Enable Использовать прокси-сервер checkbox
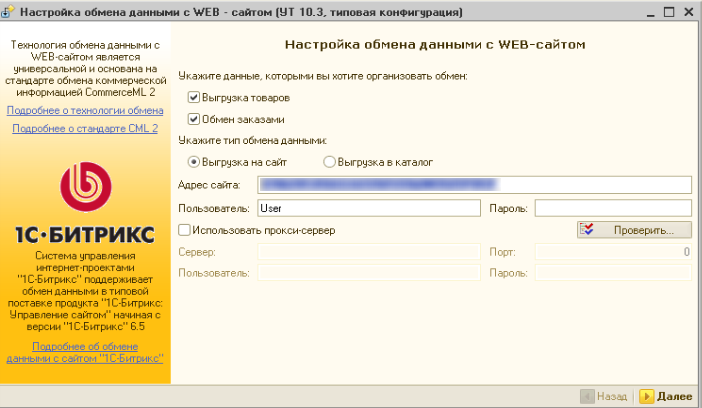 pos(184,230)
